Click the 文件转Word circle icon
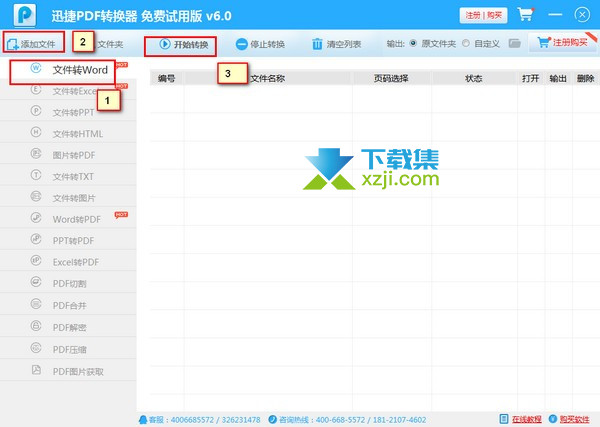 [36, 68]
